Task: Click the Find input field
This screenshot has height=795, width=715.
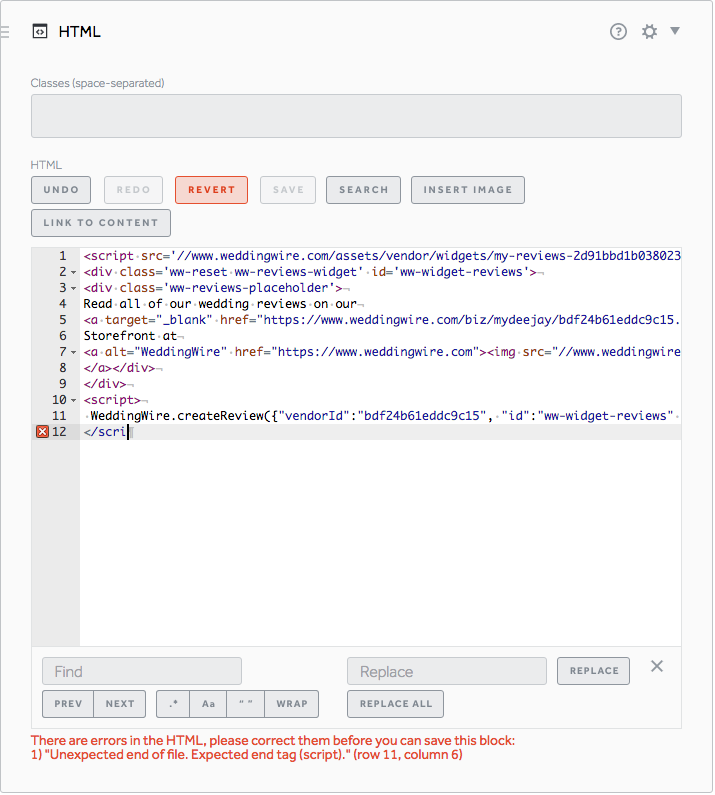Action: [142, 671]
